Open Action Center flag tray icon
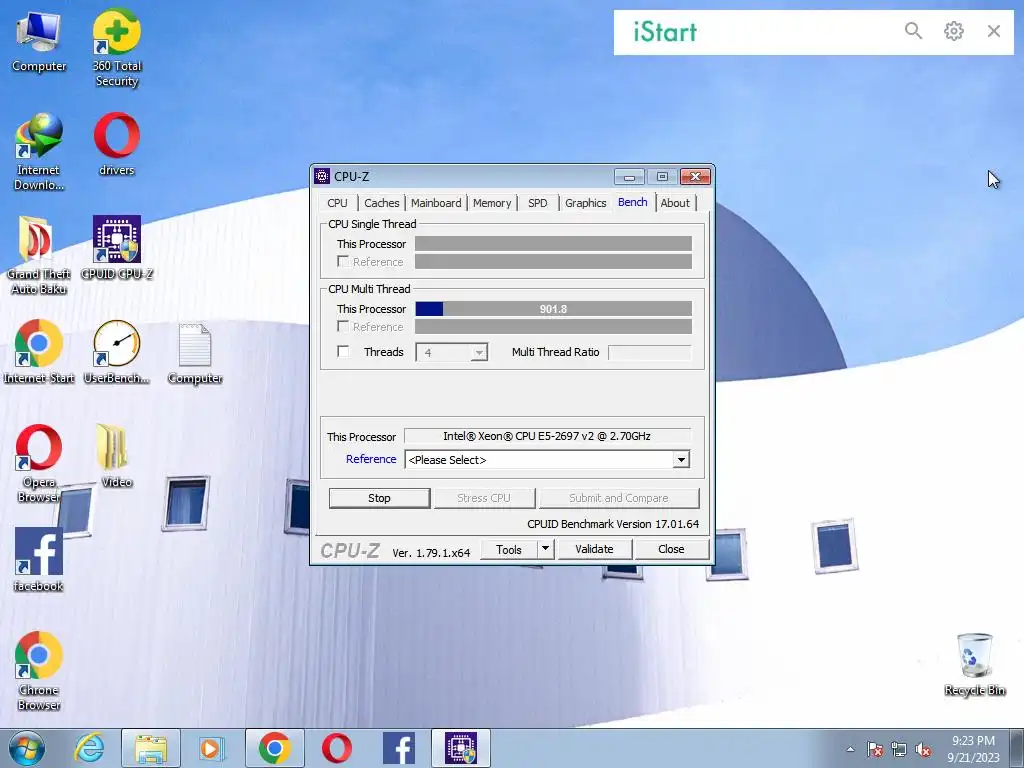 (x=875, y=750)
